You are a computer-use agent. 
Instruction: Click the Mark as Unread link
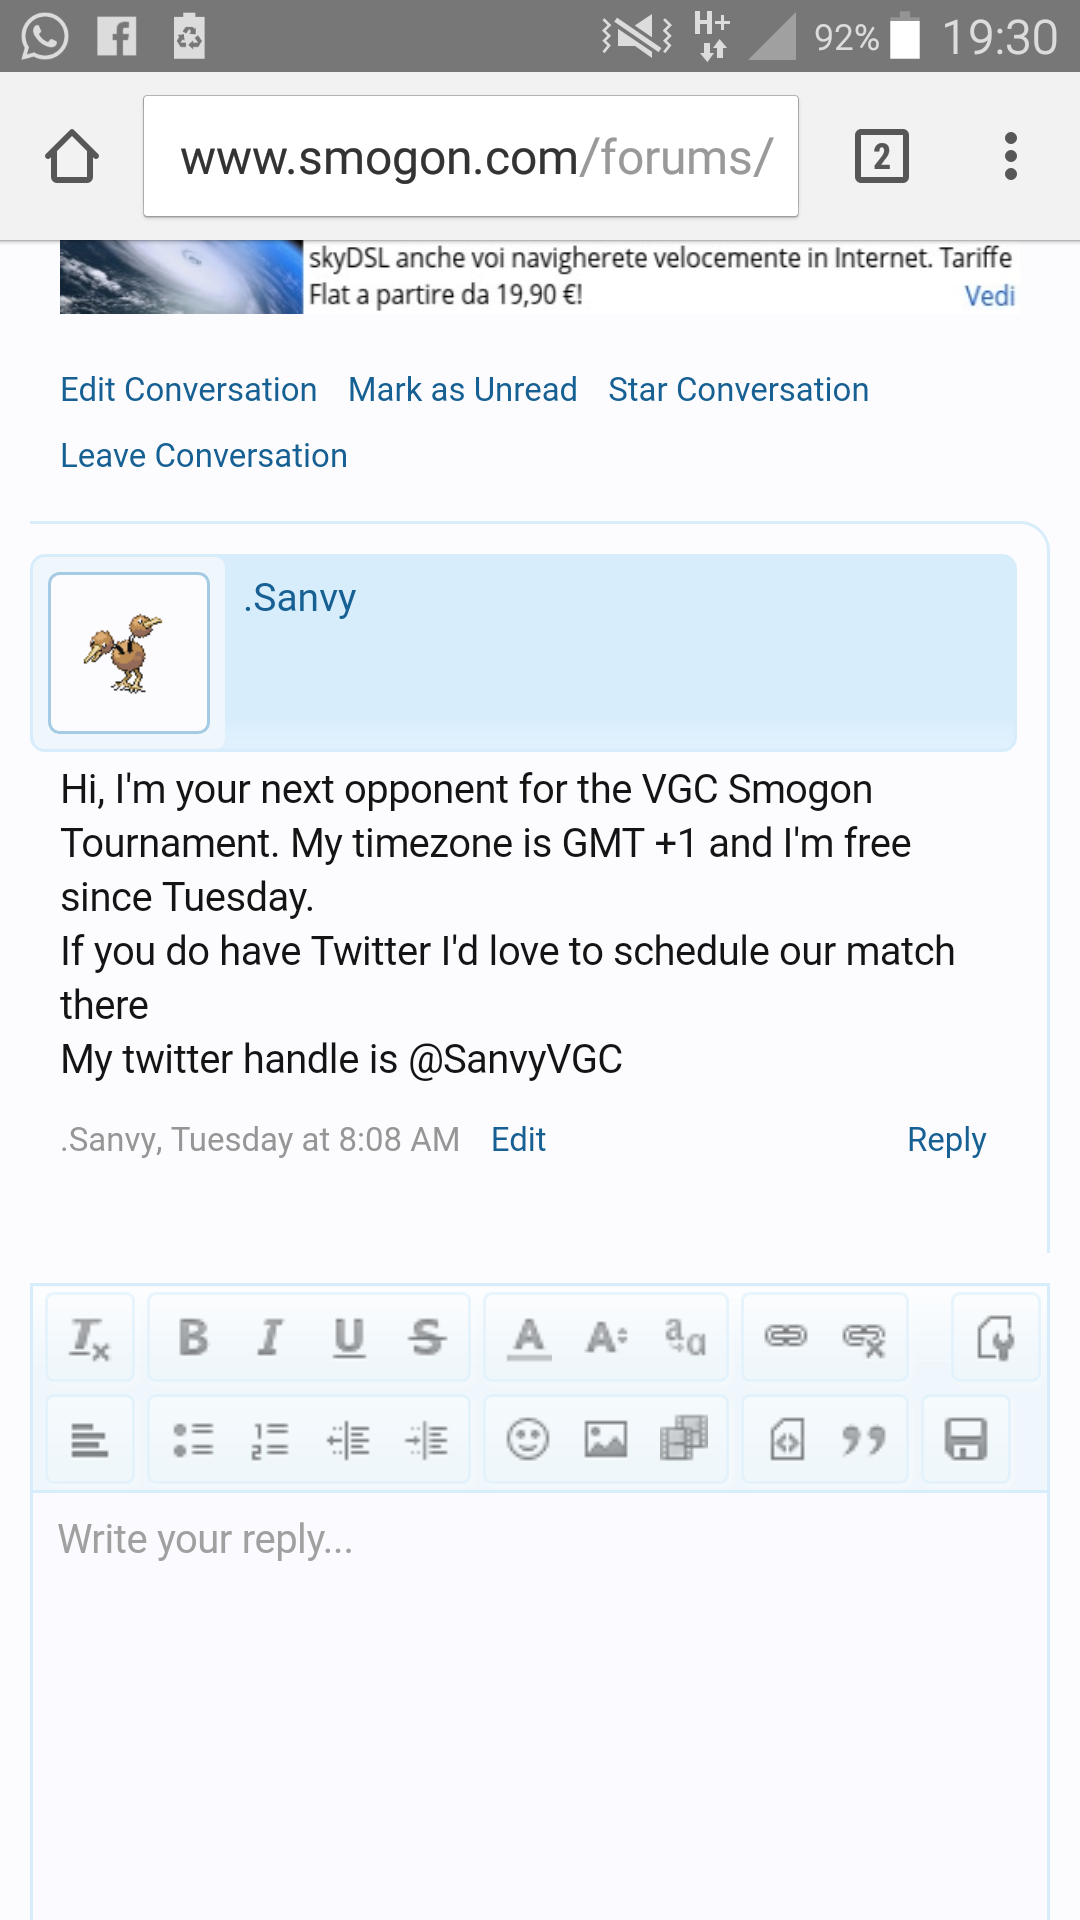462,390
